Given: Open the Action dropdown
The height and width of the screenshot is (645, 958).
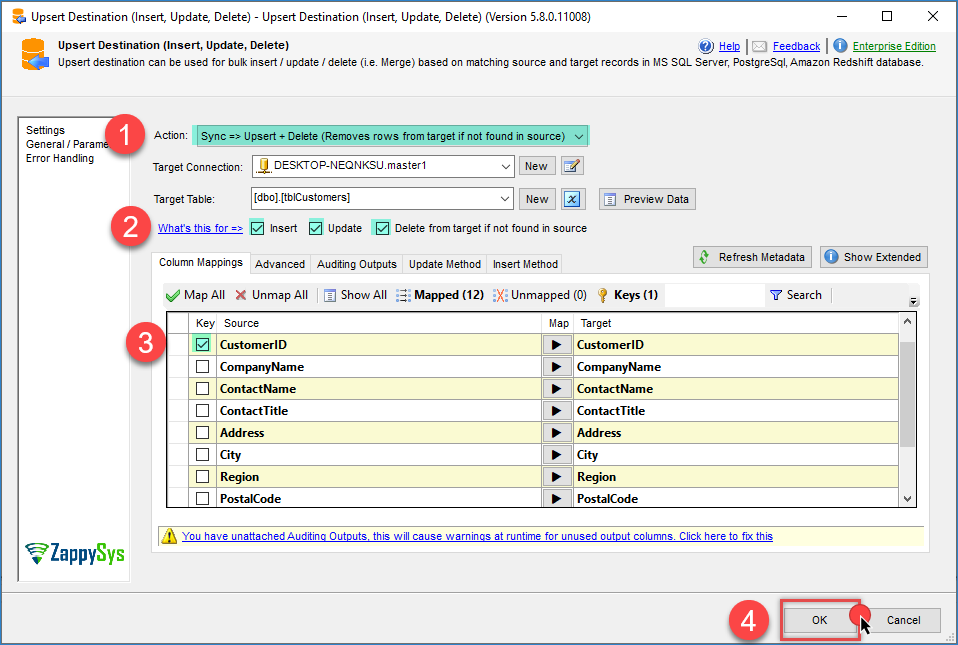Looking at the screenshot, I should coord(579,136).
